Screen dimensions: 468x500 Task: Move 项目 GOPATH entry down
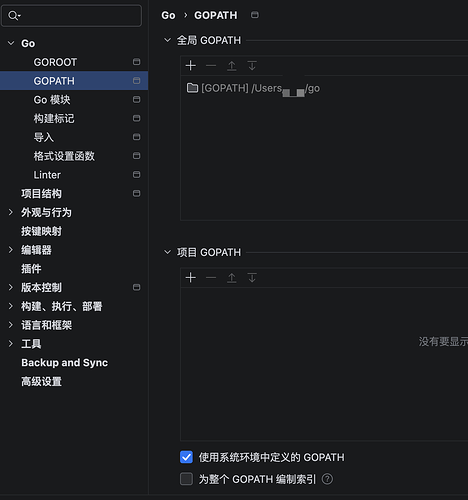252,278
